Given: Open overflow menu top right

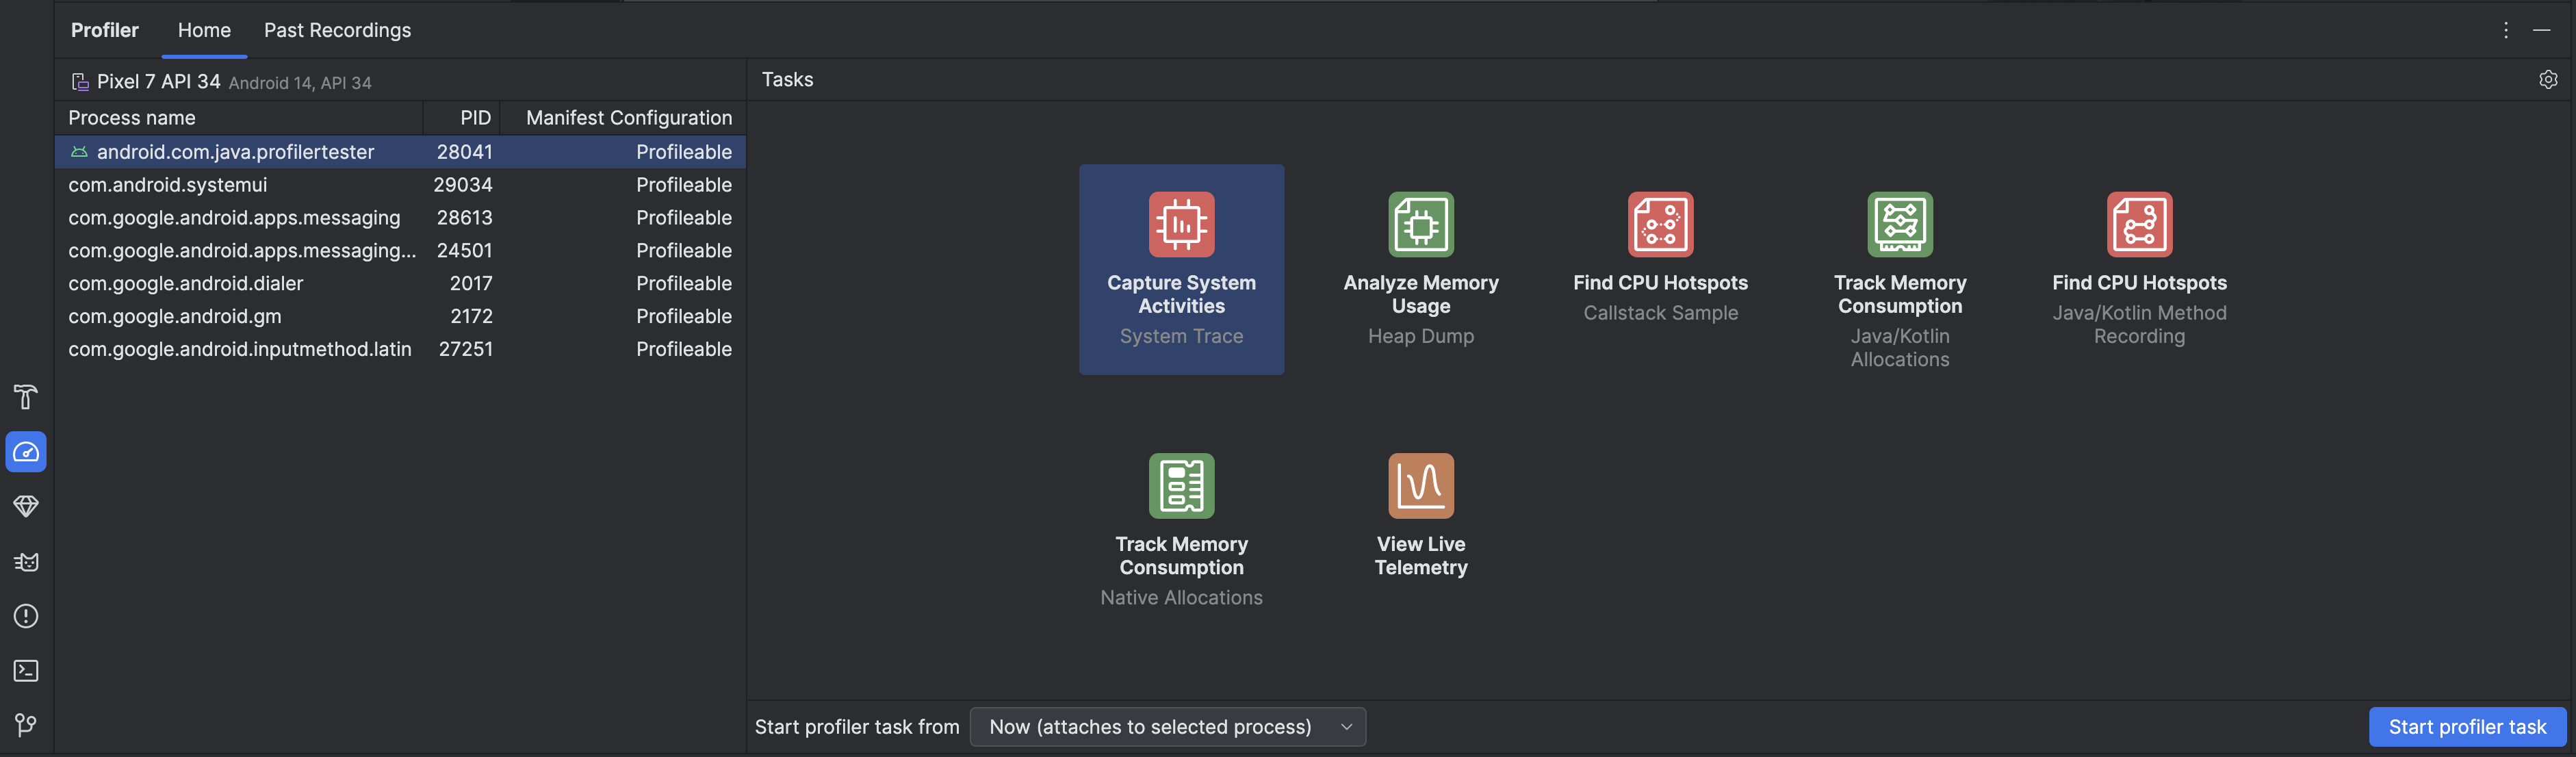Looking at the screenshot, I should tap(2506, 29).
